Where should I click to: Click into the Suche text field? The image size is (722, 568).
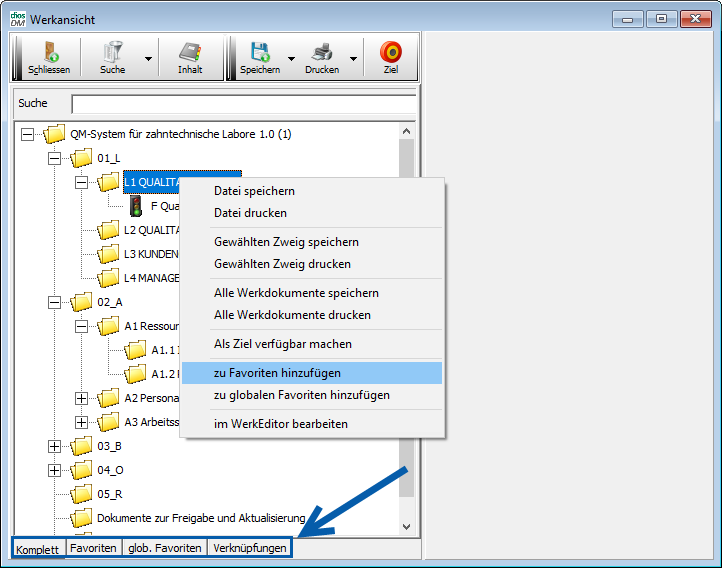pos(243,104)
